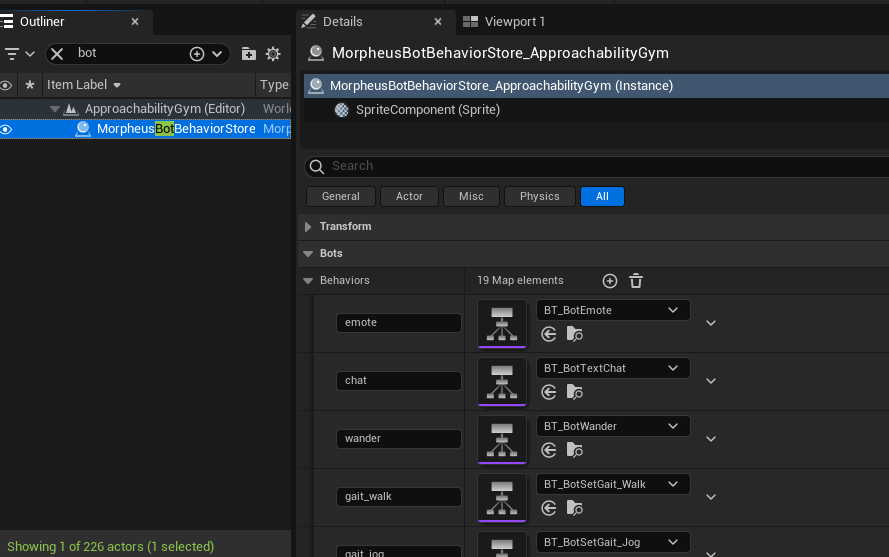Screen dimensions: 889x557
Task: Empty the Behaviors map with trash icon
Action: click(x=636, y=281)
